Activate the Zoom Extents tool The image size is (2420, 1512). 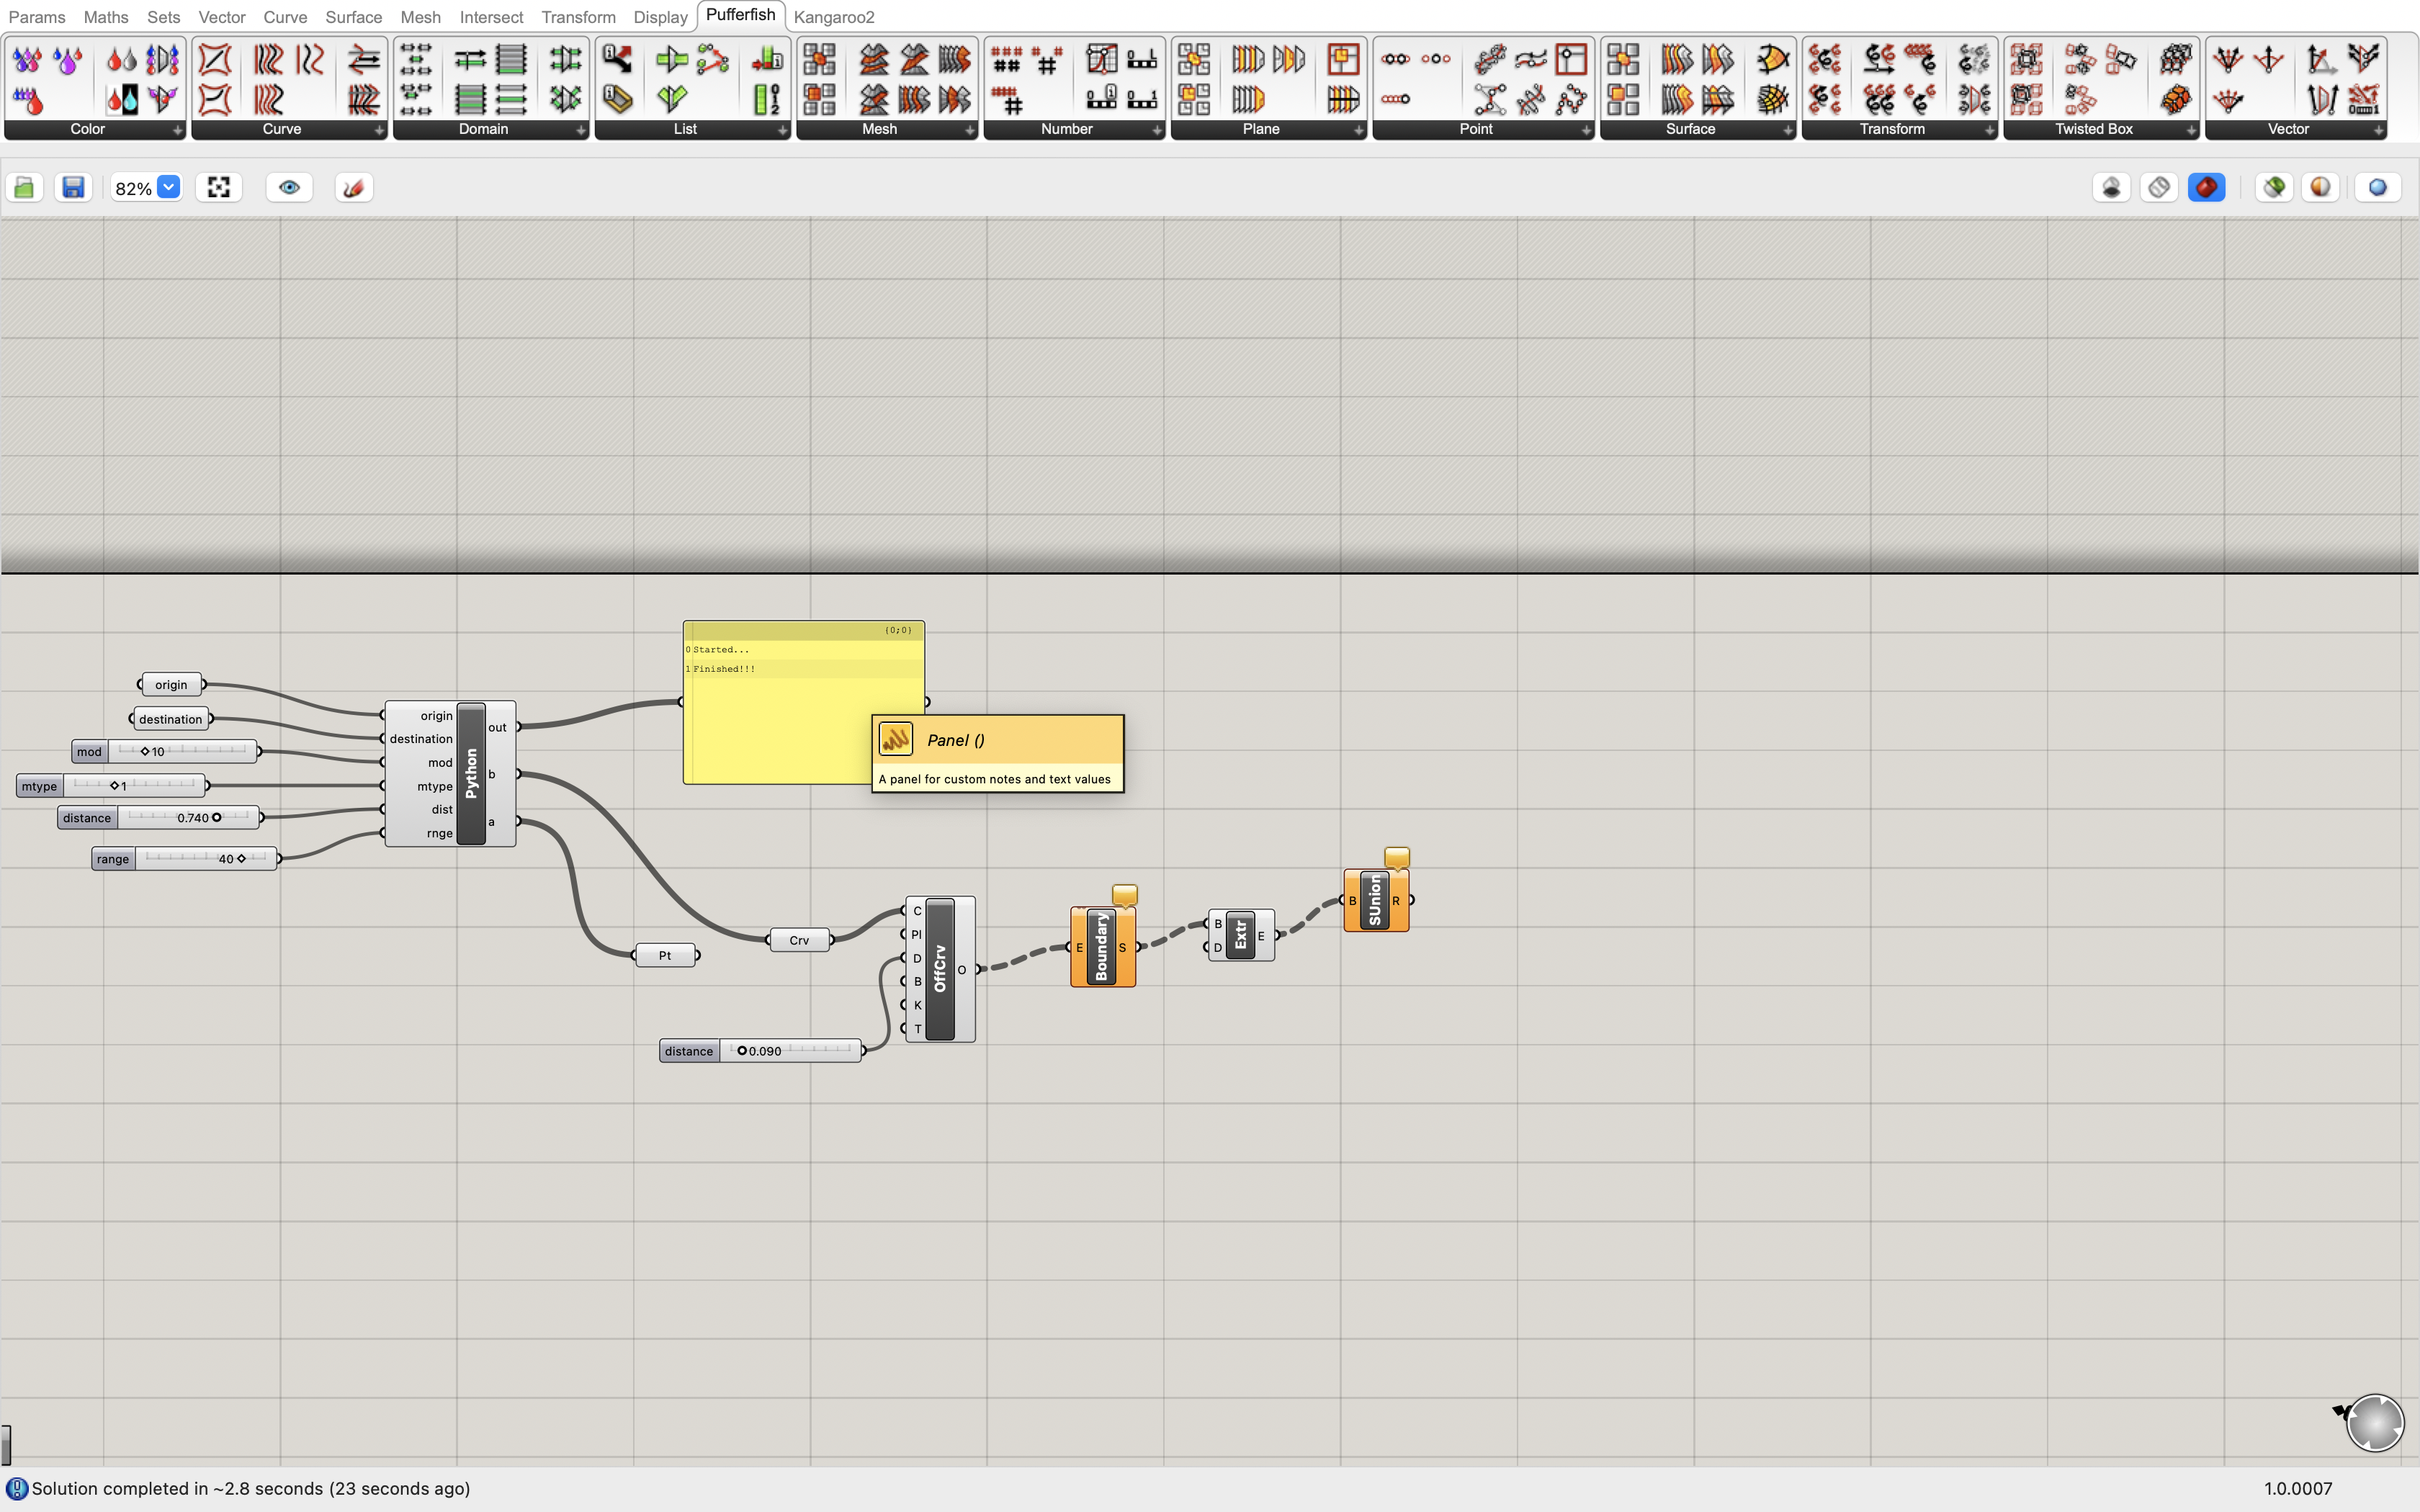[x=218, y=187]
